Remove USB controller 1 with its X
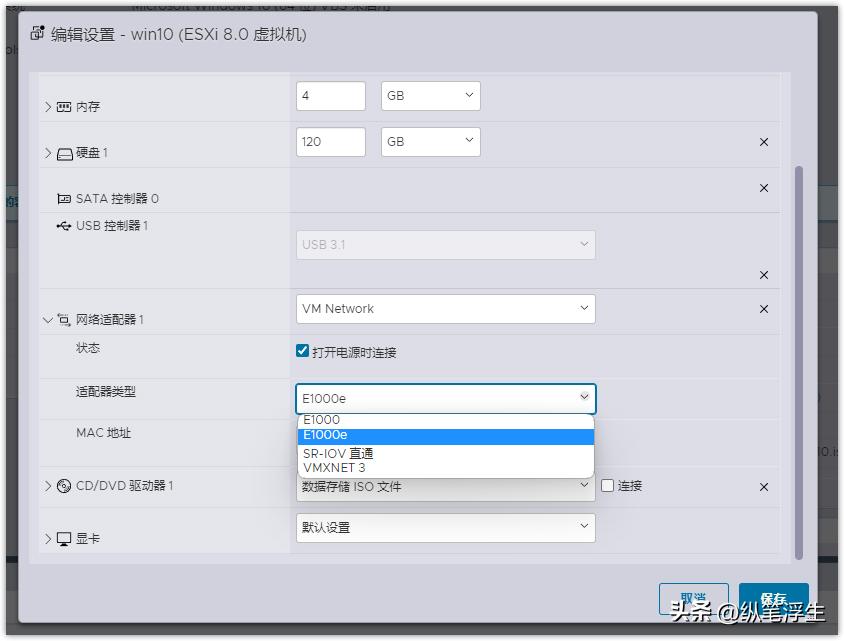This screenshot has height=641, width=844. pos(763,275)
